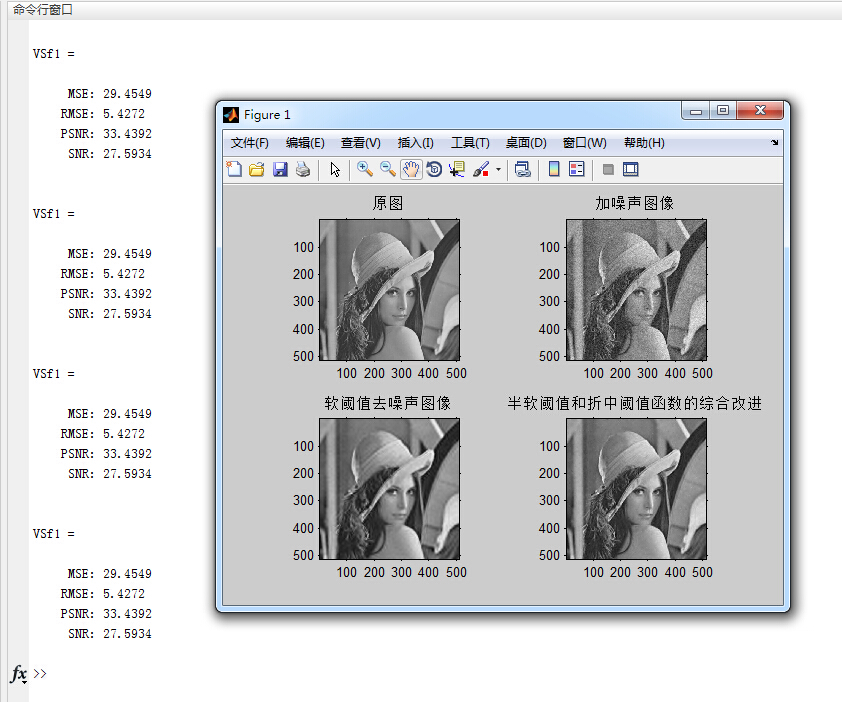Click the MATLAB logo in the Figure 1 title bar
This screenshot has width=842, height=702.
(231, 114)
